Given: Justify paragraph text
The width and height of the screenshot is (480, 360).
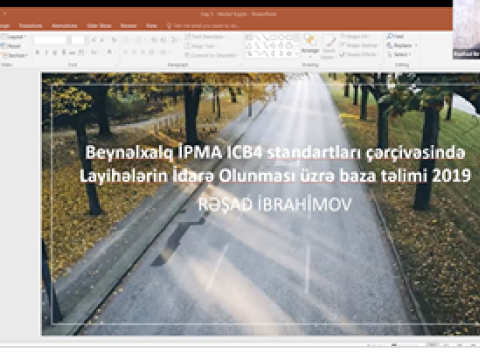Looking at the screenshot, I should tap(151, 52).
